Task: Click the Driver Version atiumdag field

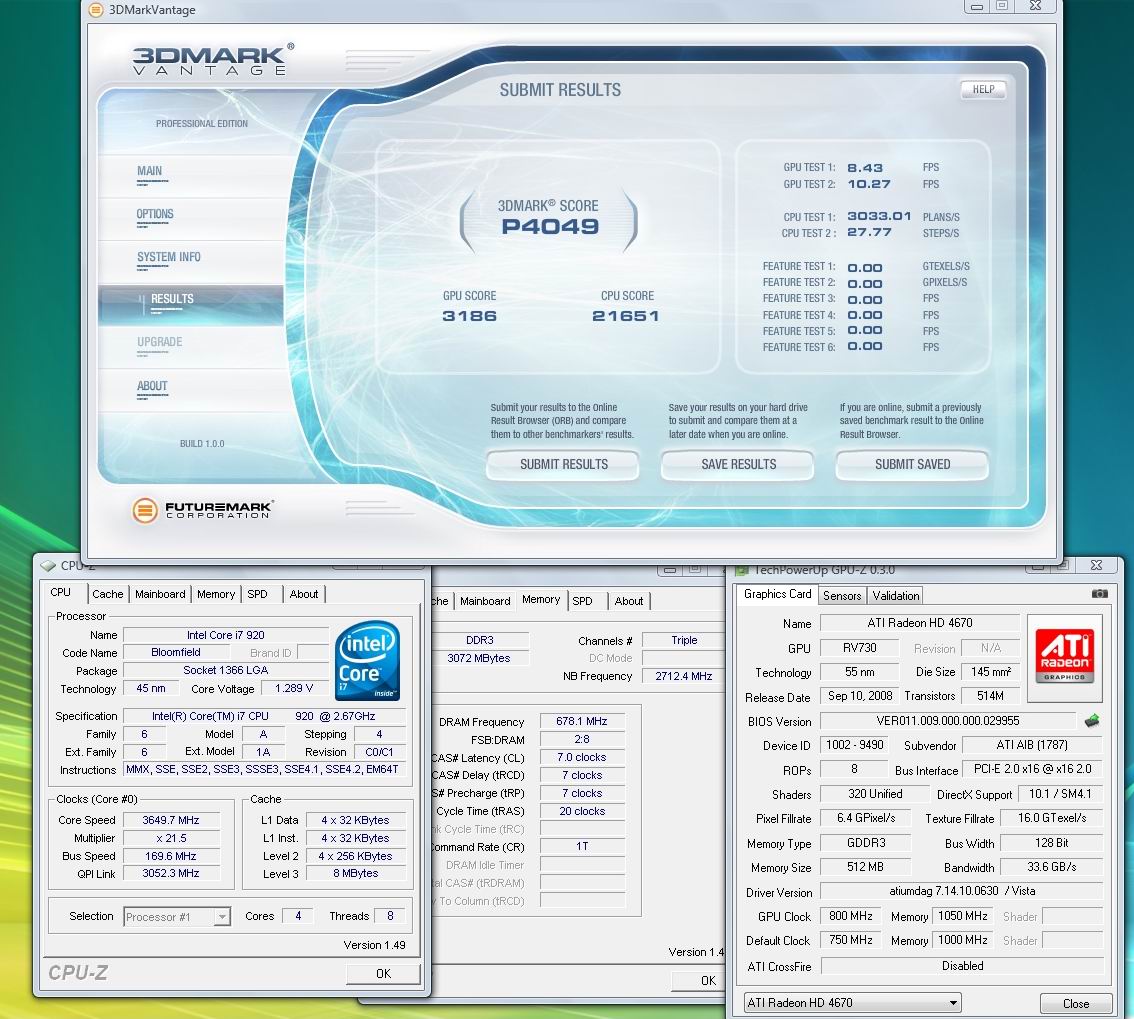Action: pos(962,891)
